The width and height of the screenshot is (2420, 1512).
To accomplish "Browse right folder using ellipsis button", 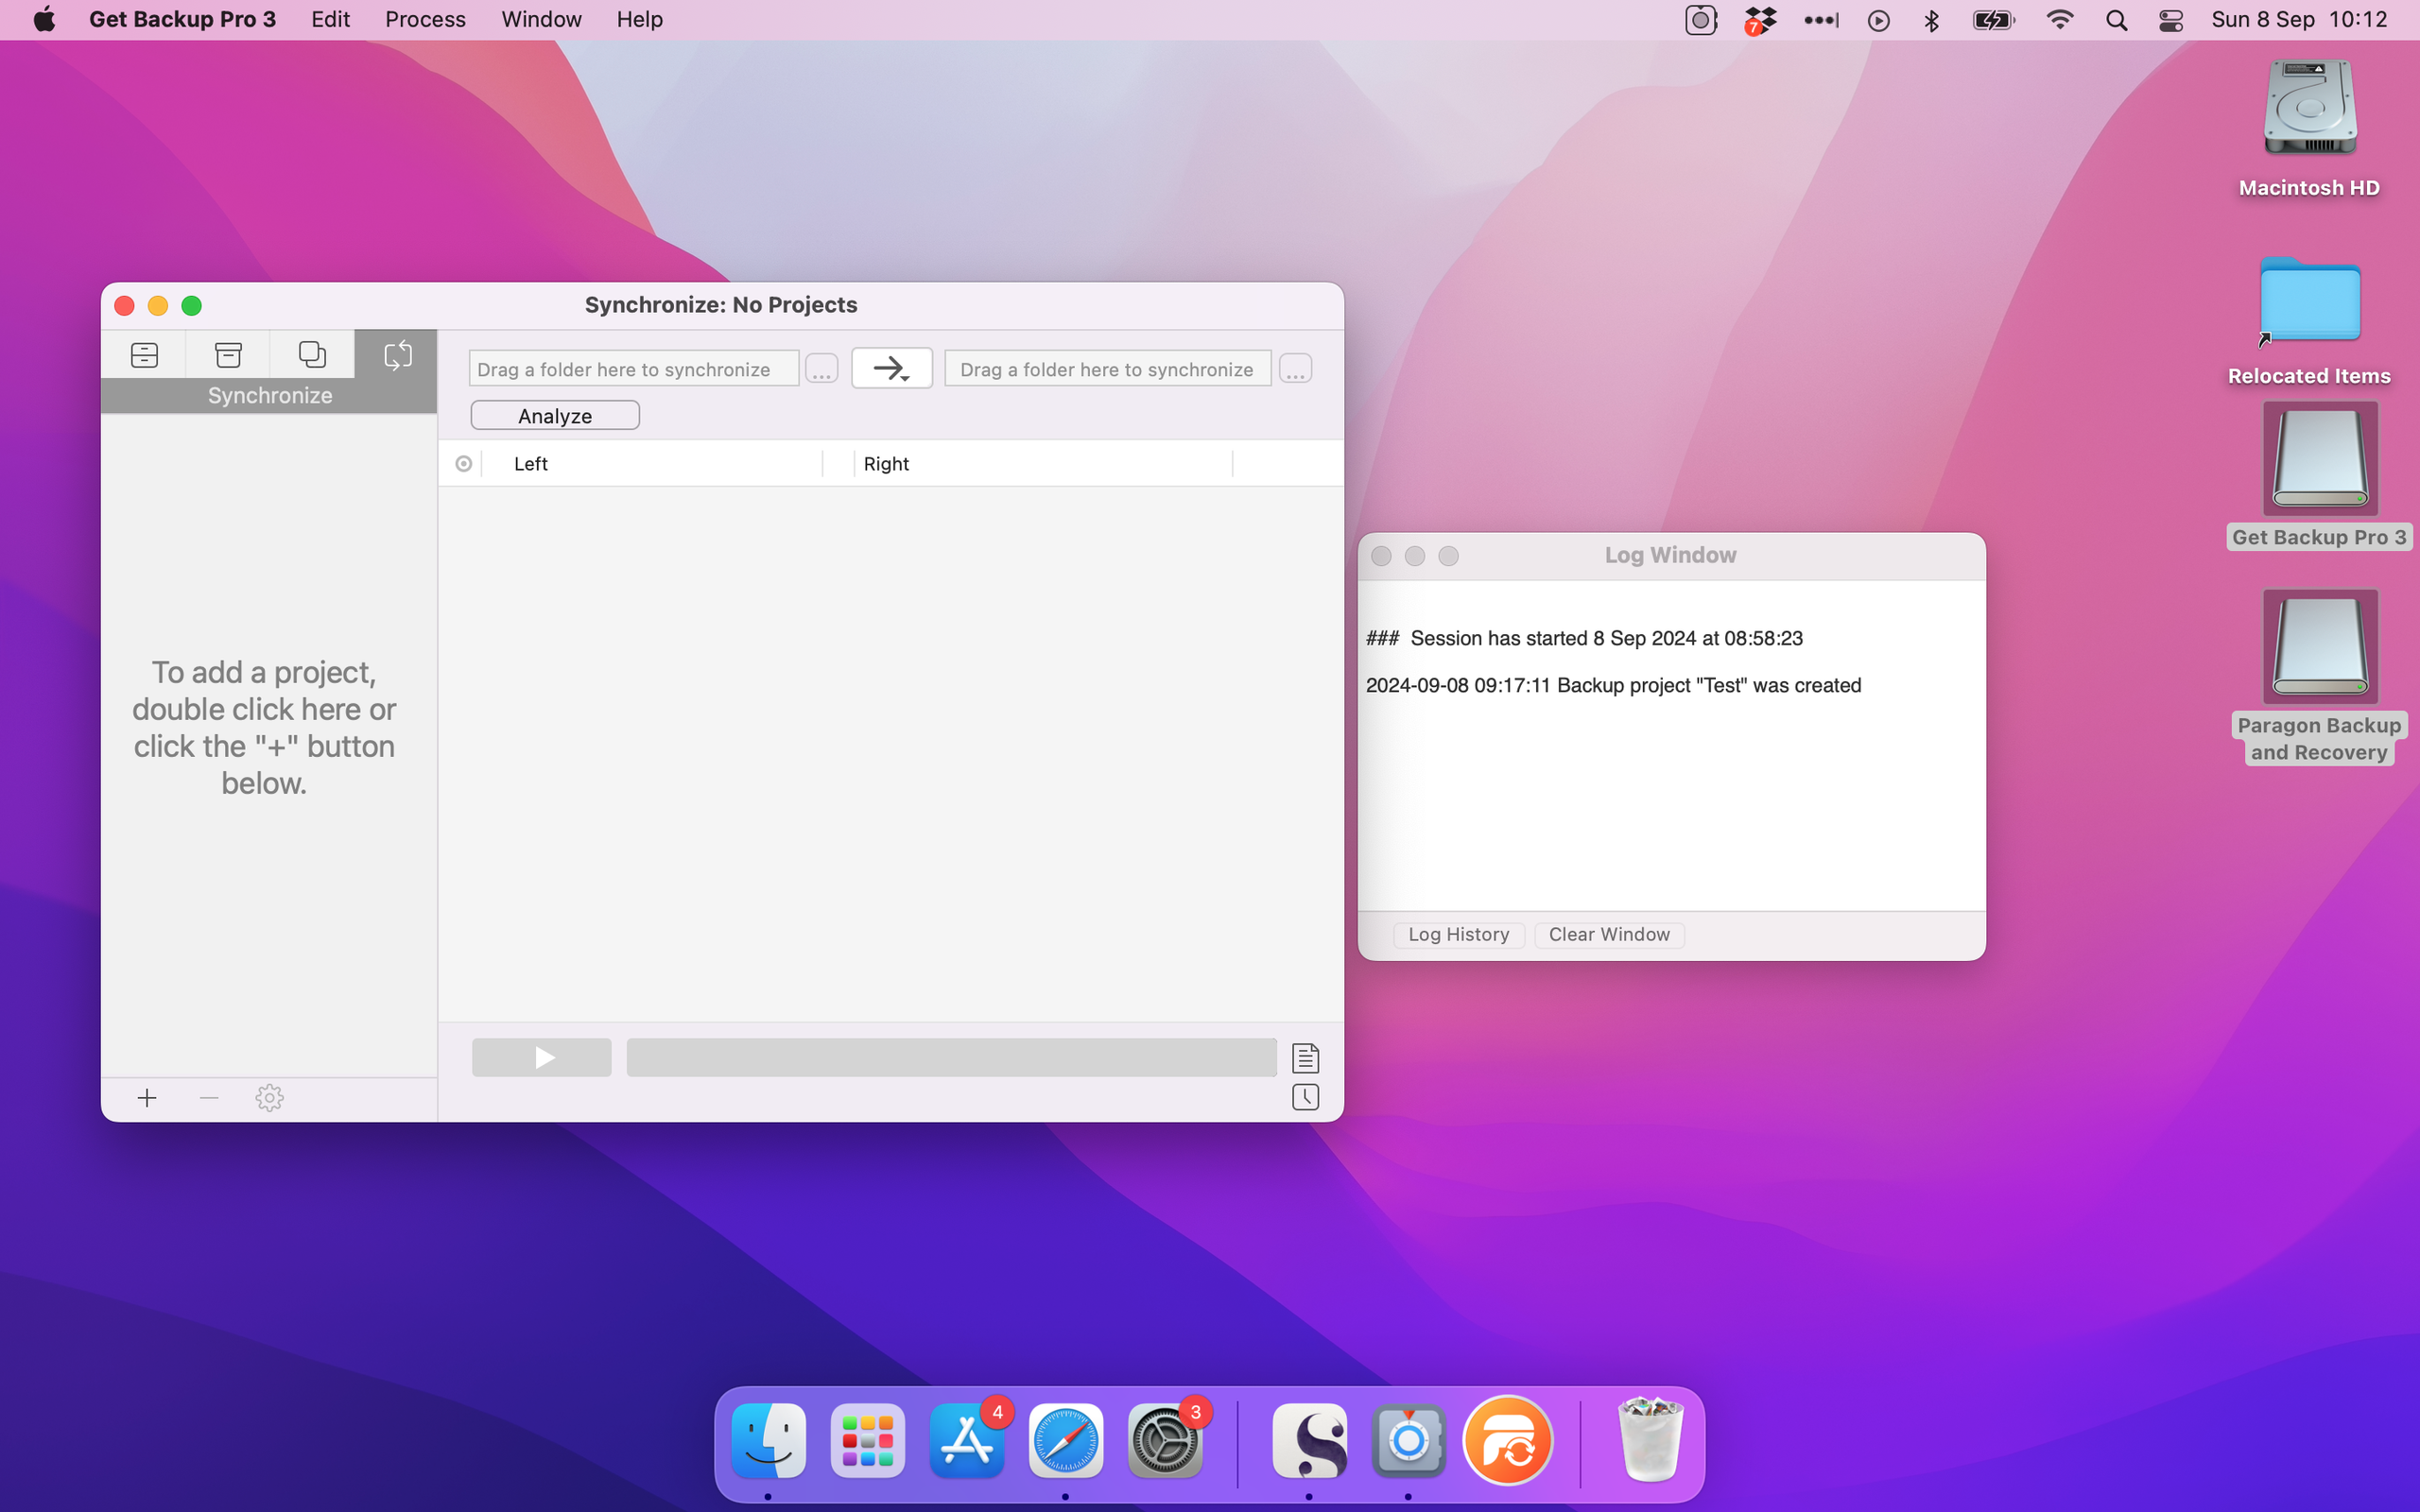I will 1295,368.
